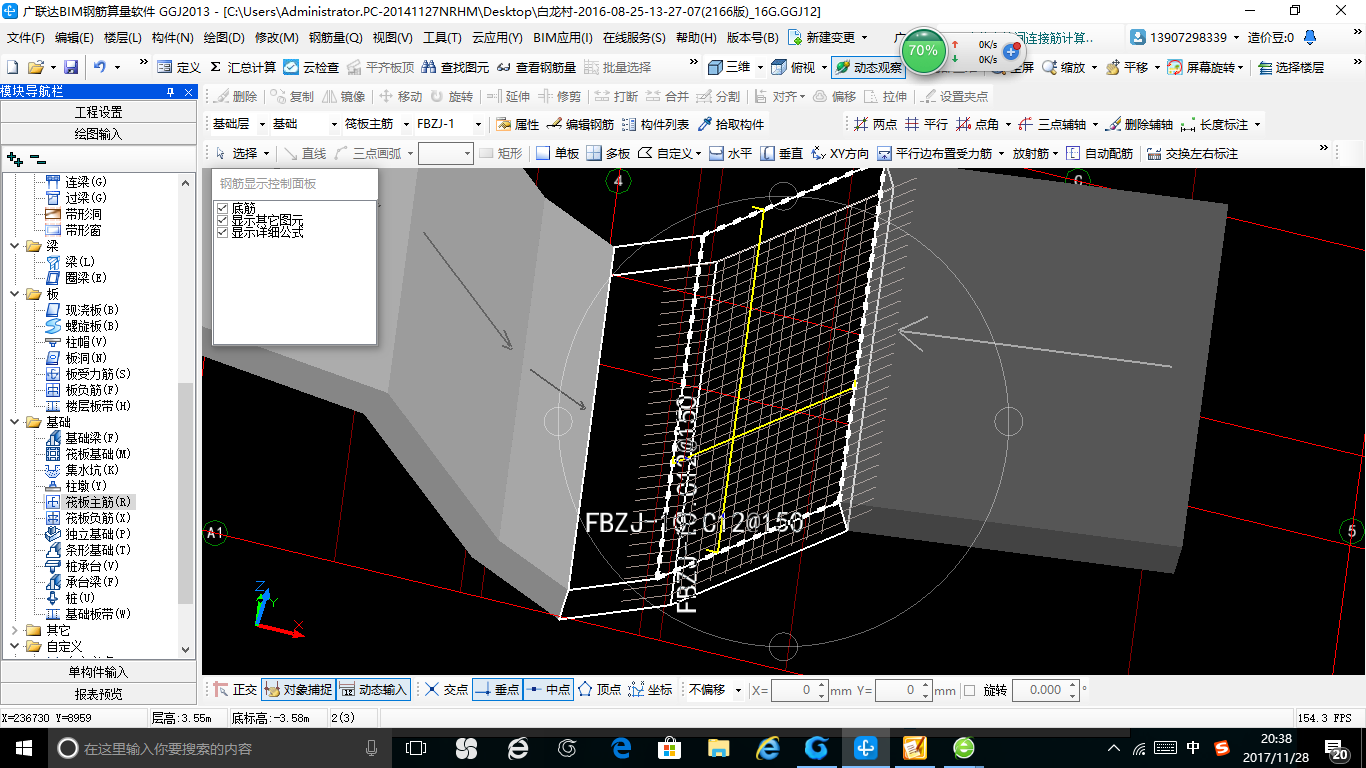The image size is (1366, 768).
Task: Run the 自动配筋 auto rebar tool
Action: (1099, 153)
